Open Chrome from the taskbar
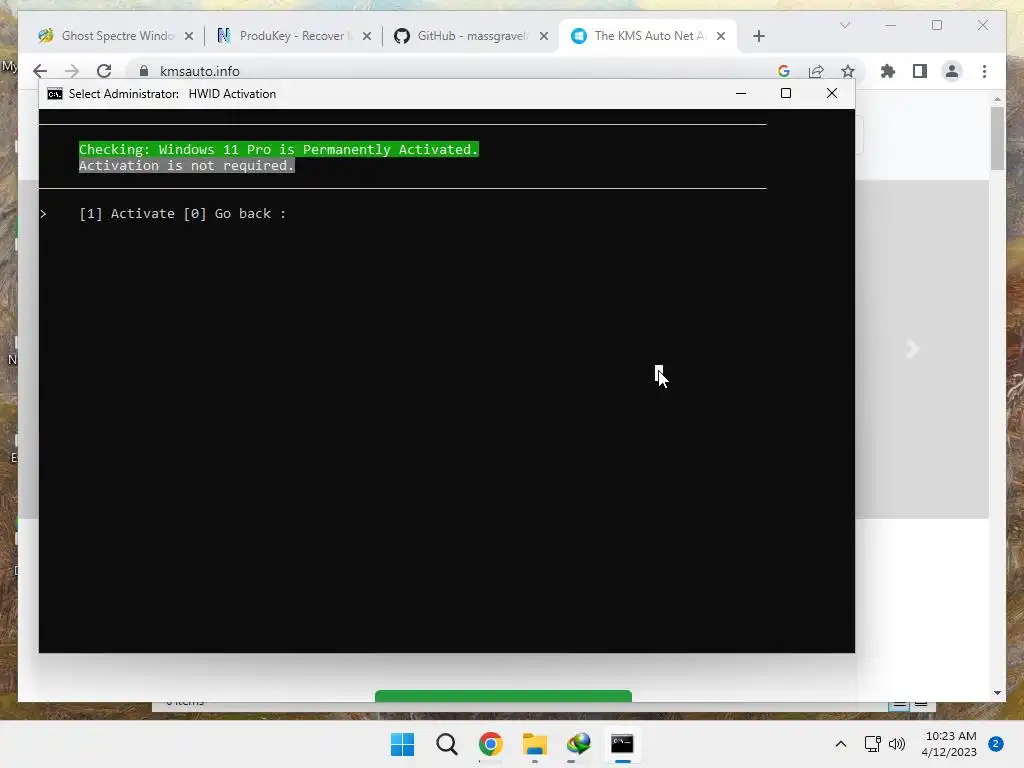This screenshot has height=768, width=1024. pos(490,744)
